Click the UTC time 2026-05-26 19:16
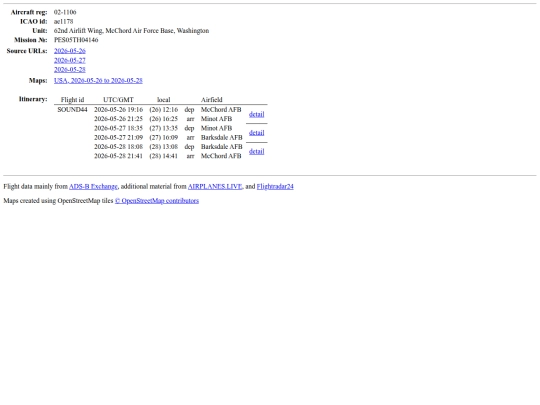Image resolution: width=540 pixels, height=405 pixels. (x=118, y=110)
